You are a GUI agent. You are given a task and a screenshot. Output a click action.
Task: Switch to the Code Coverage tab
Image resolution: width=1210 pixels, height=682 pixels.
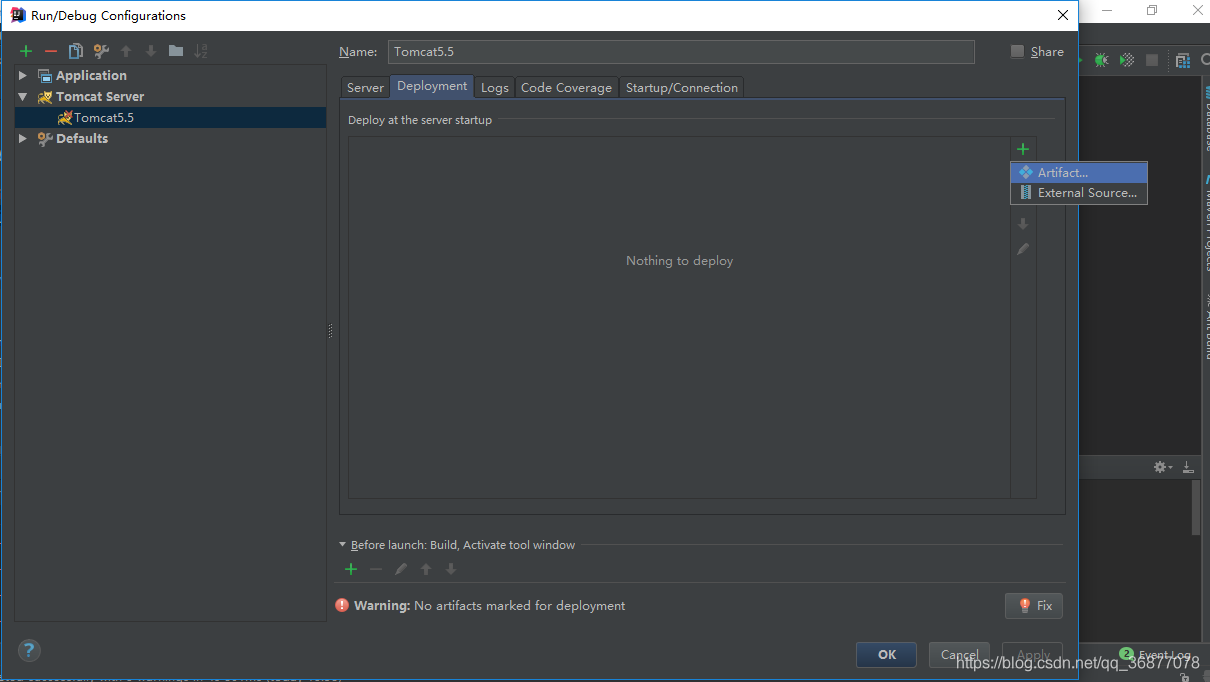(566, 88)
